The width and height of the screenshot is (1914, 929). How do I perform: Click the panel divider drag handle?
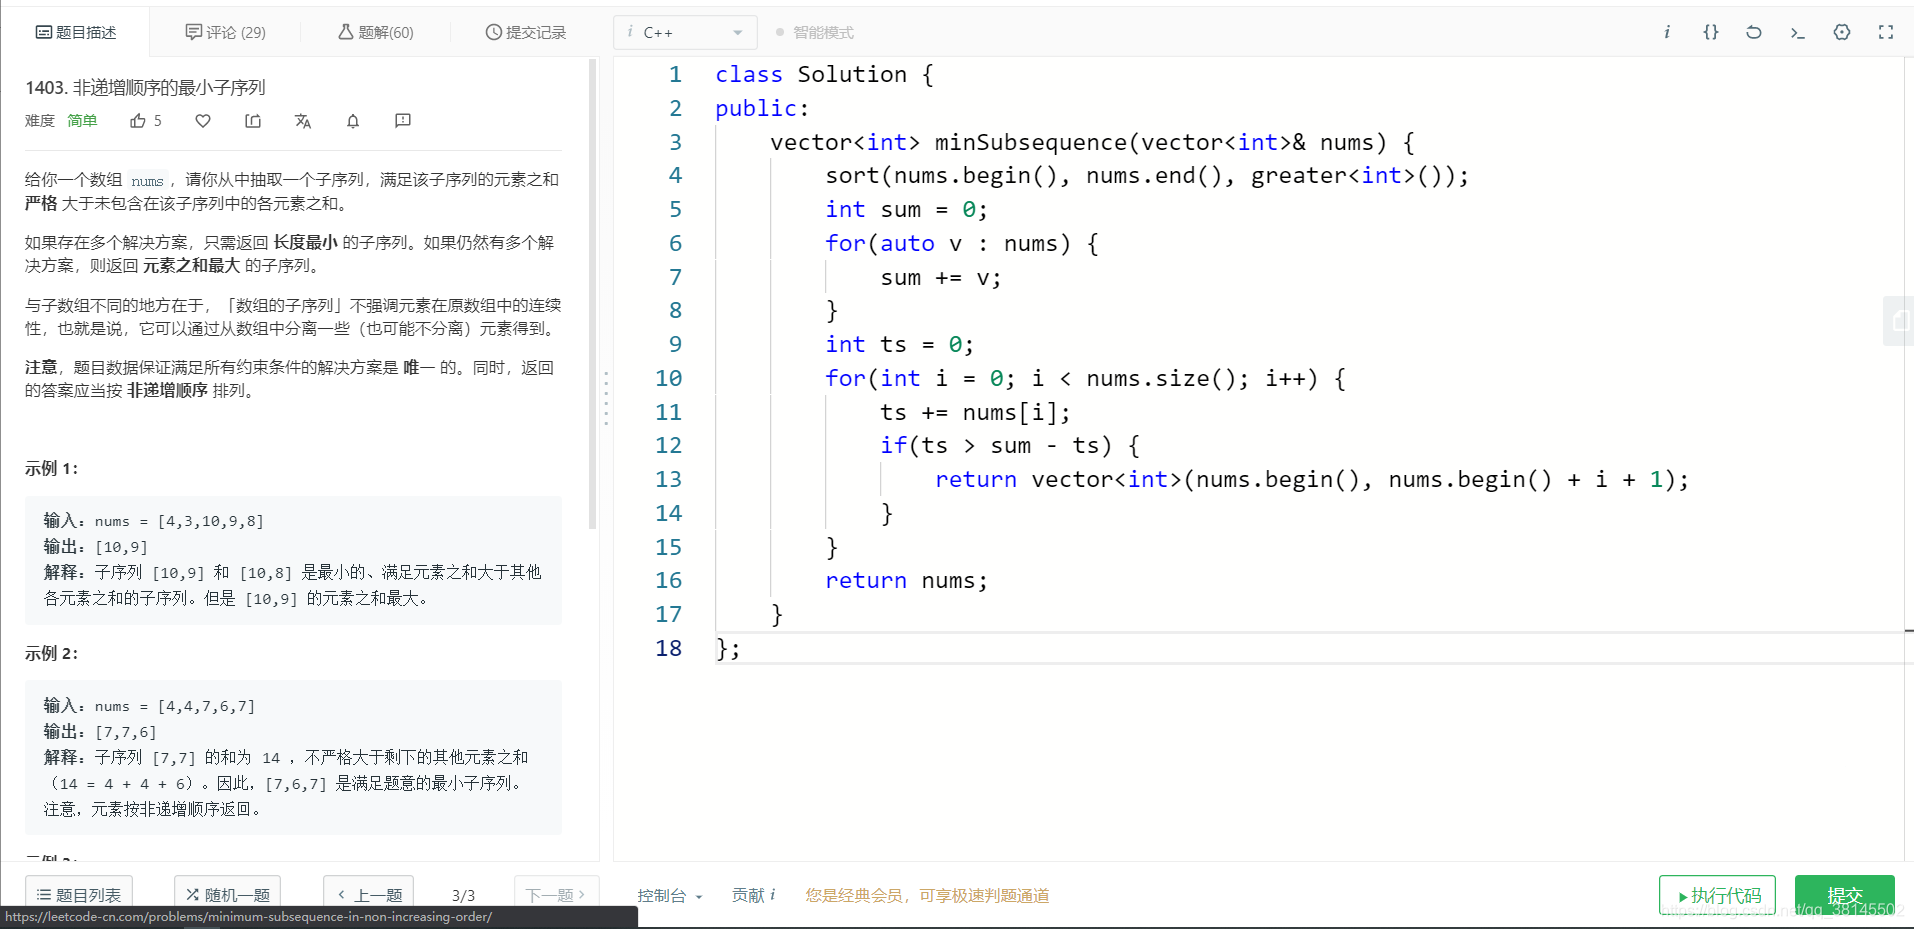tap(606, 398)
